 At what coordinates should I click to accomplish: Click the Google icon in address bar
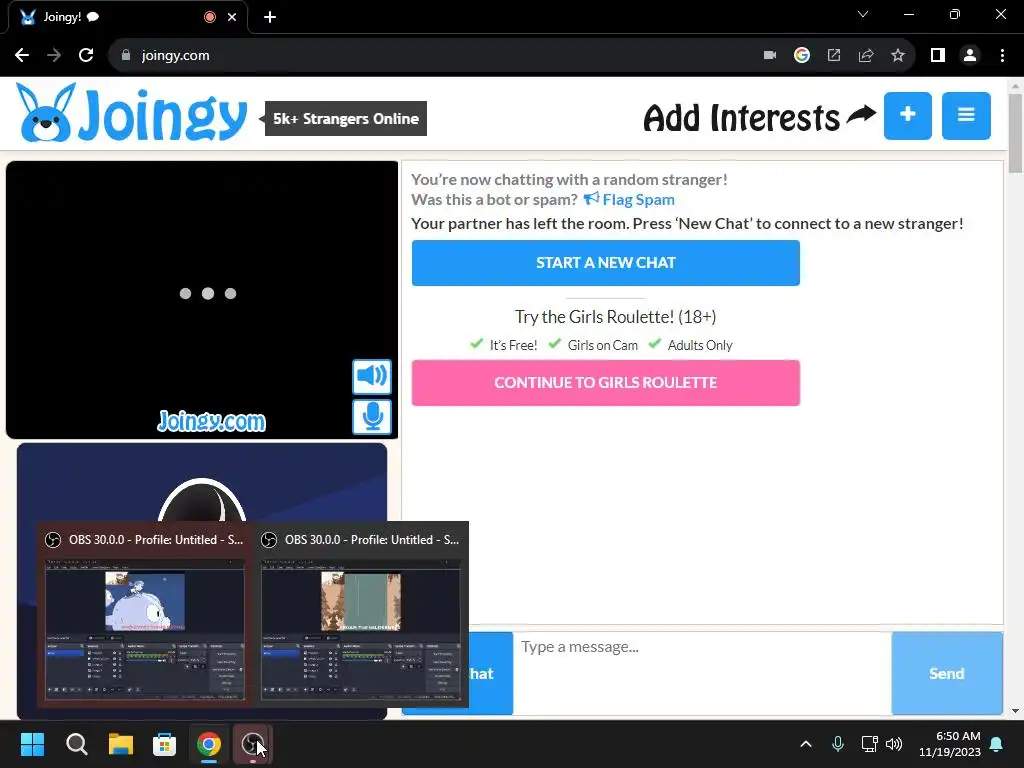click(802, 56)
